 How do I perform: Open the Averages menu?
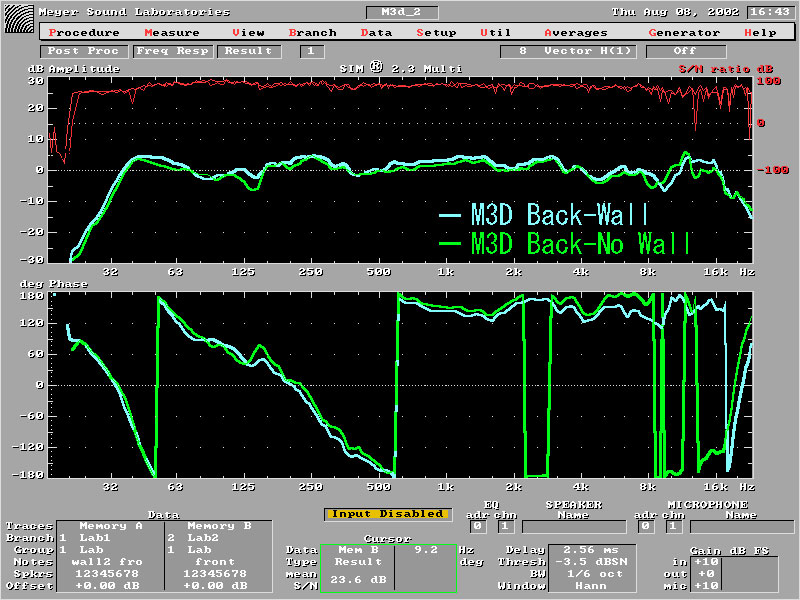pos(576,33)
